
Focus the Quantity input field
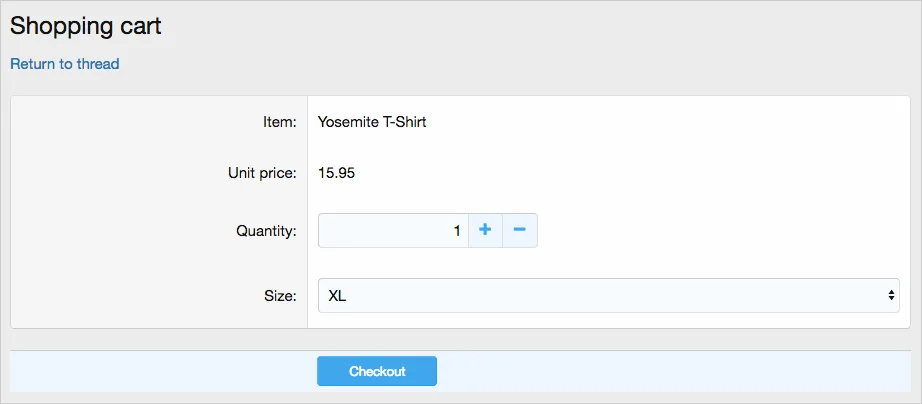pyautogui.click(x=393, y=231)
